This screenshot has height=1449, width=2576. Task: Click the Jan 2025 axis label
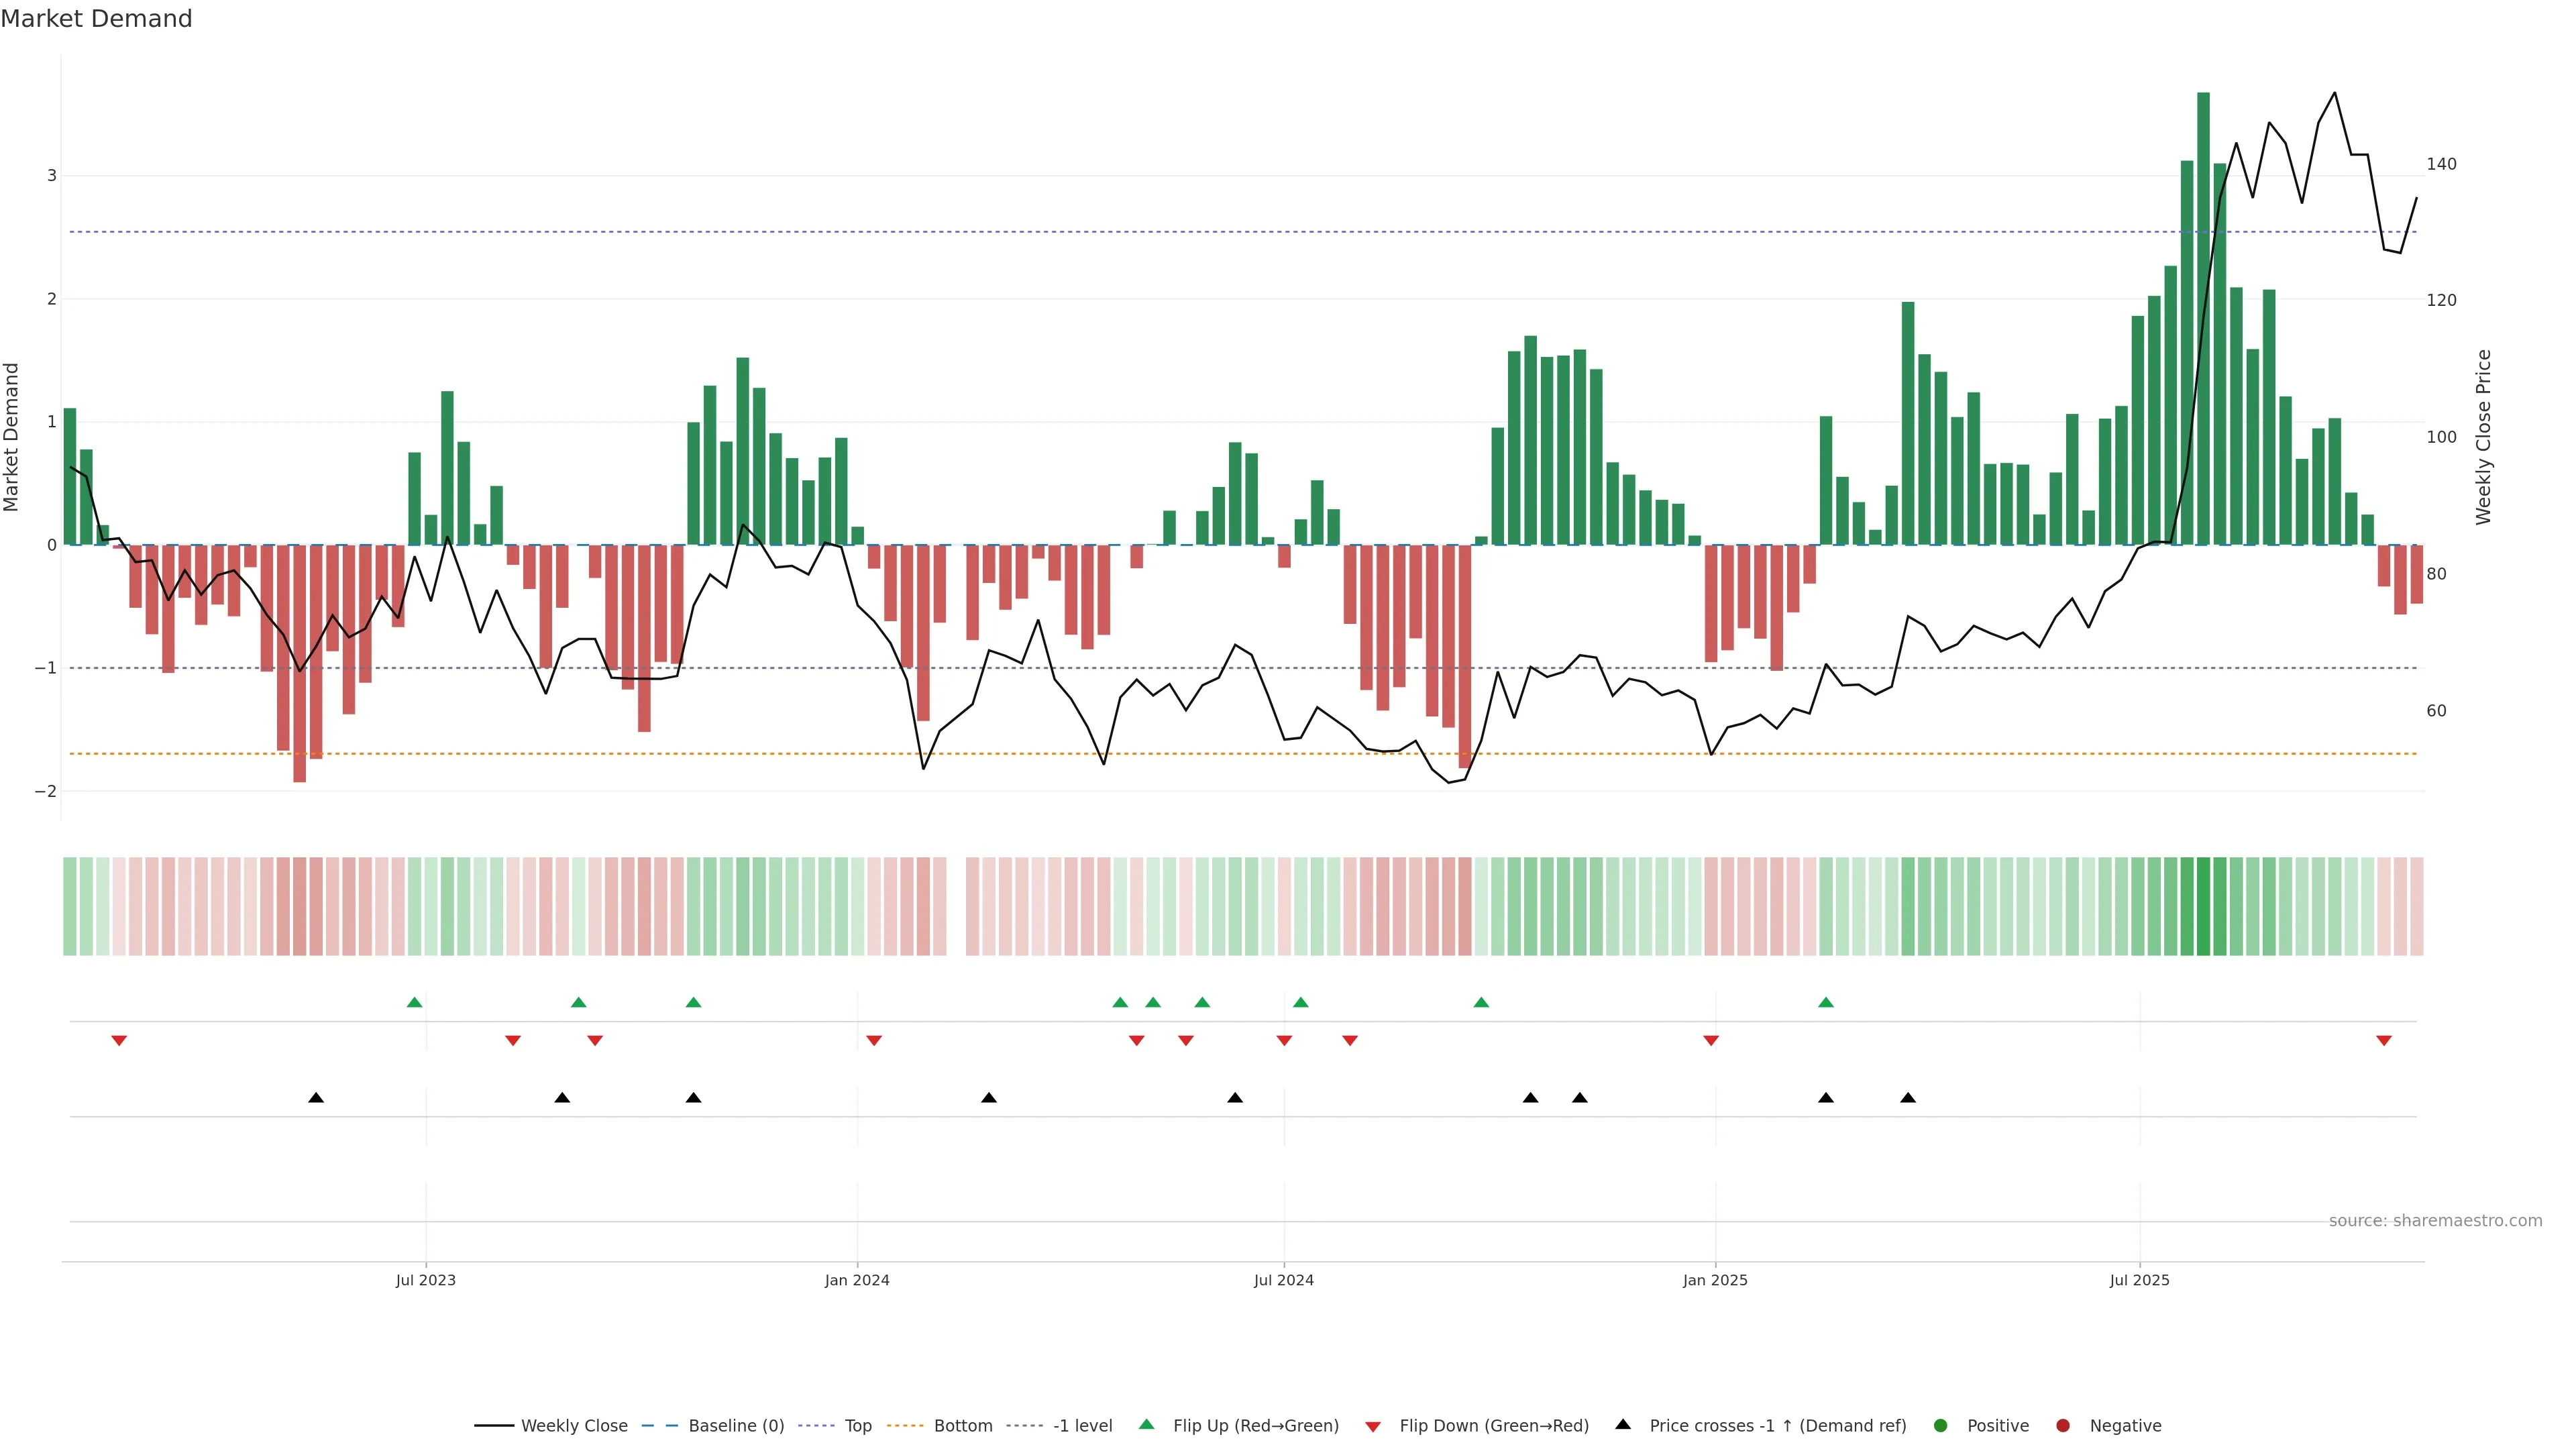coord(1715,1280)
